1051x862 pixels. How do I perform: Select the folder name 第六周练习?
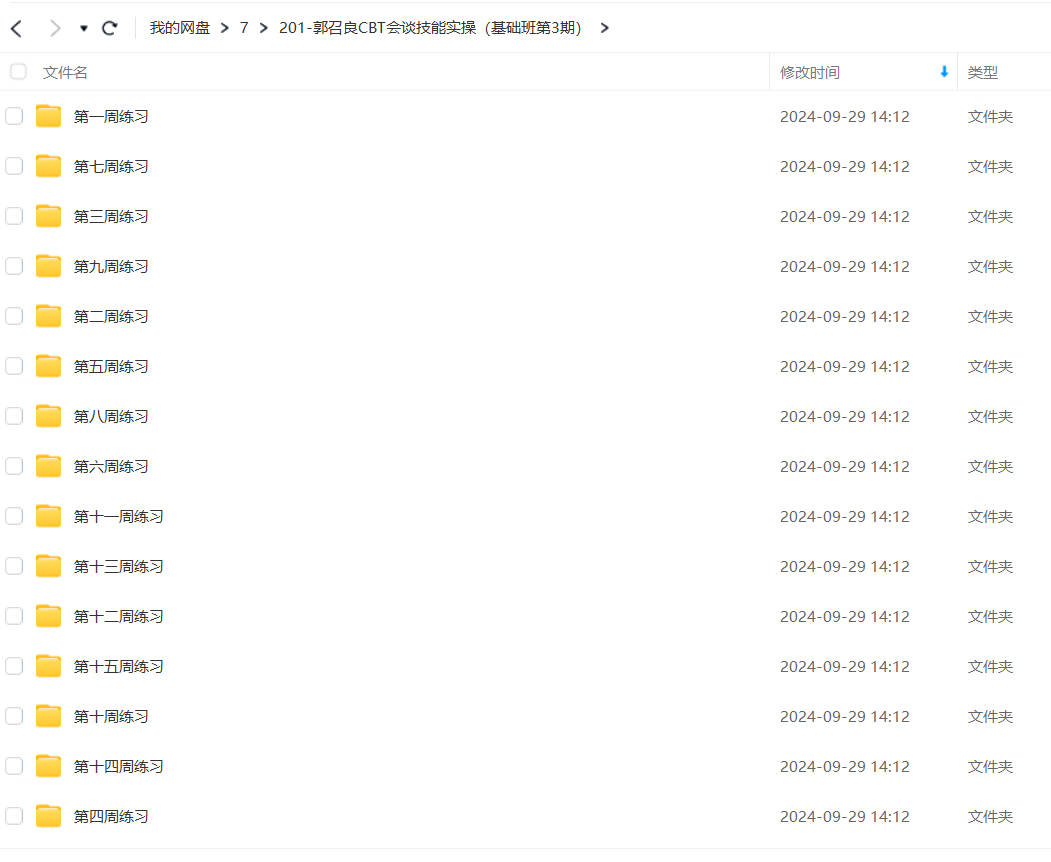coord(111,467)
